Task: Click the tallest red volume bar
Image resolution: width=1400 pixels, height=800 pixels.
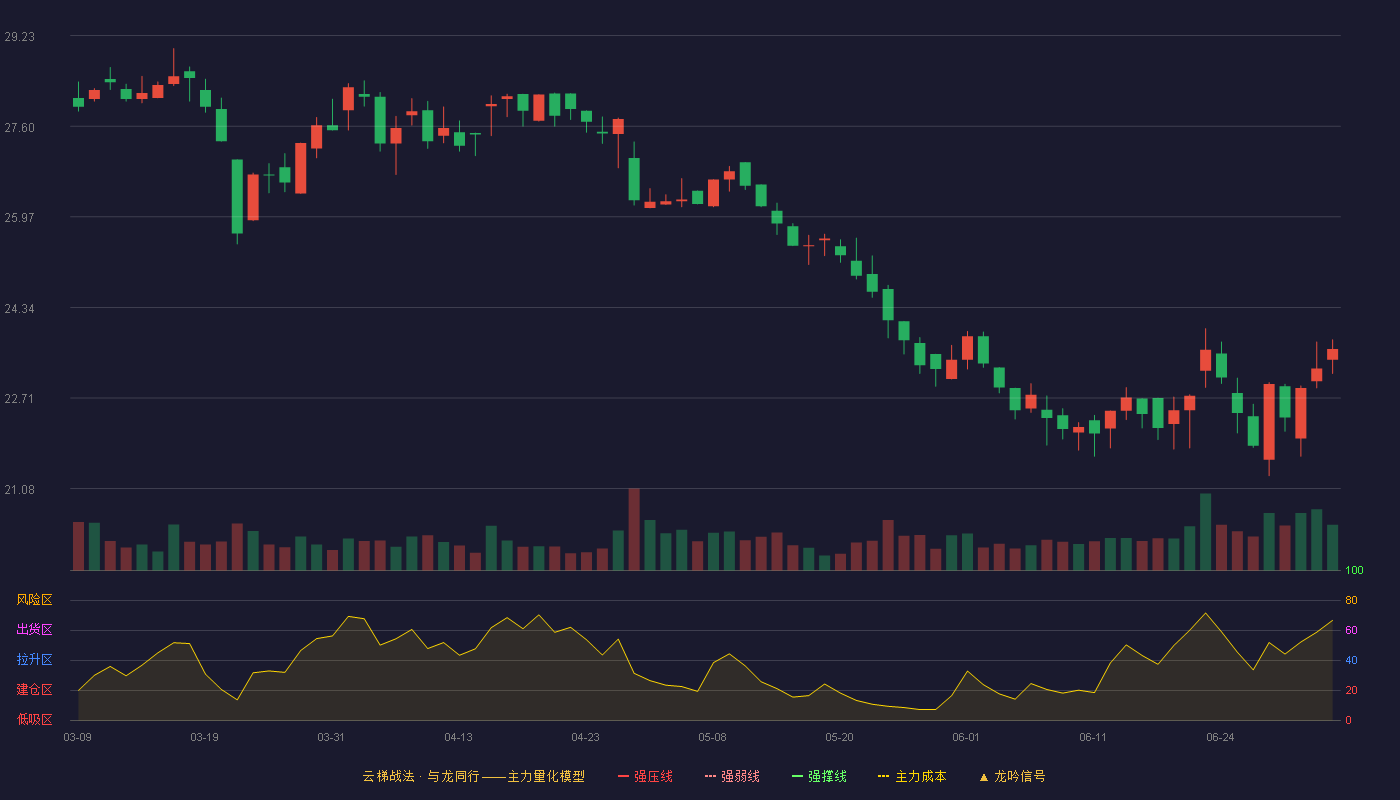Action: [634, 529]
